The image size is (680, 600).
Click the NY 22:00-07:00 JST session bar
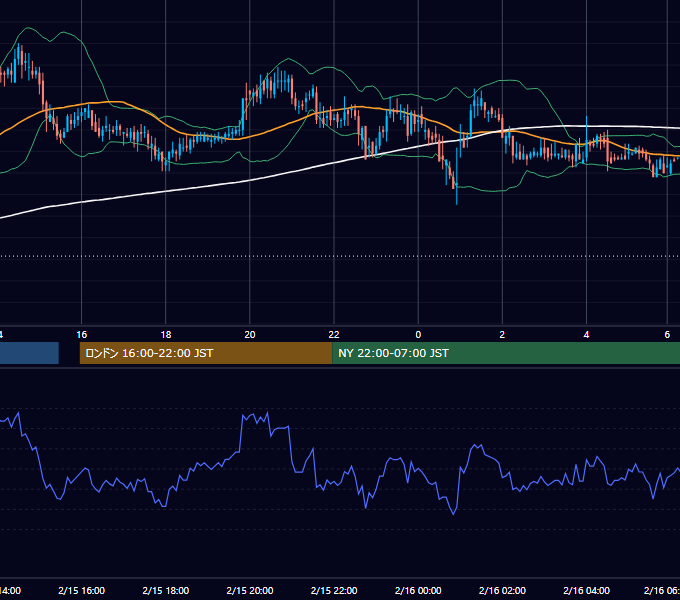pyautogui.click(x=506, y=353)
